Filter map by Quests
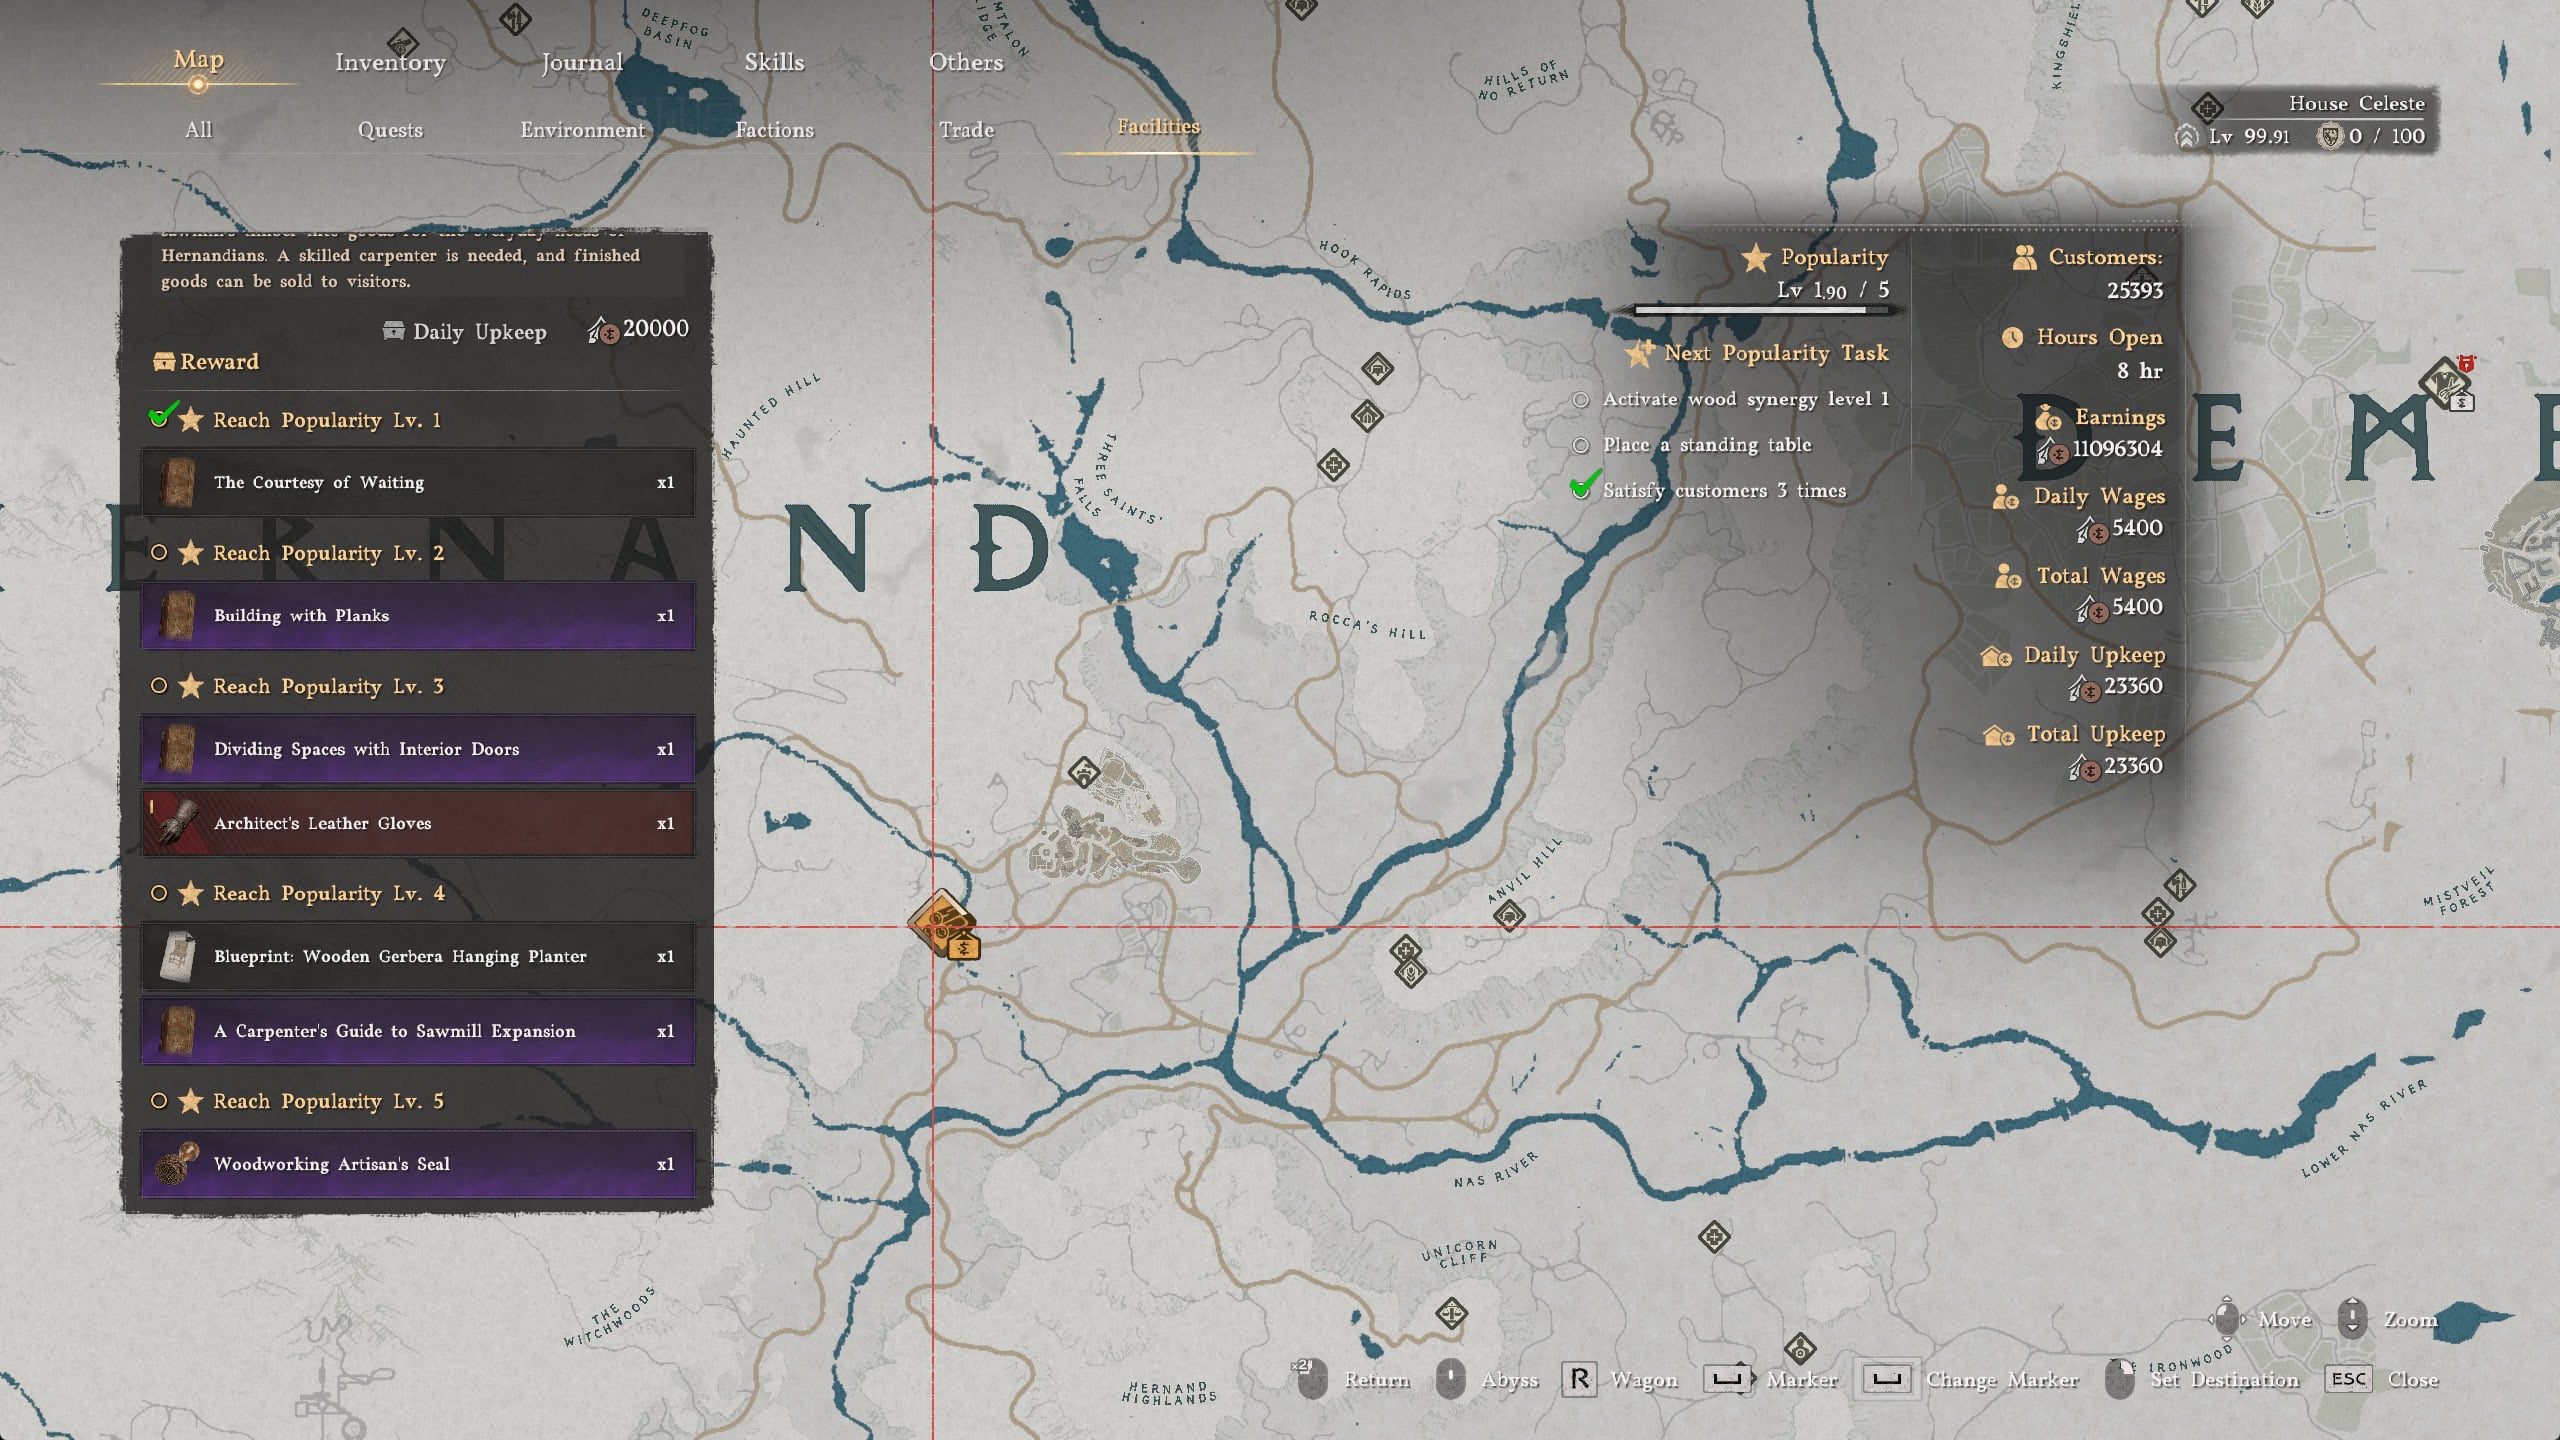Screen dimensions: 2560x1440 tap(390, 130)
